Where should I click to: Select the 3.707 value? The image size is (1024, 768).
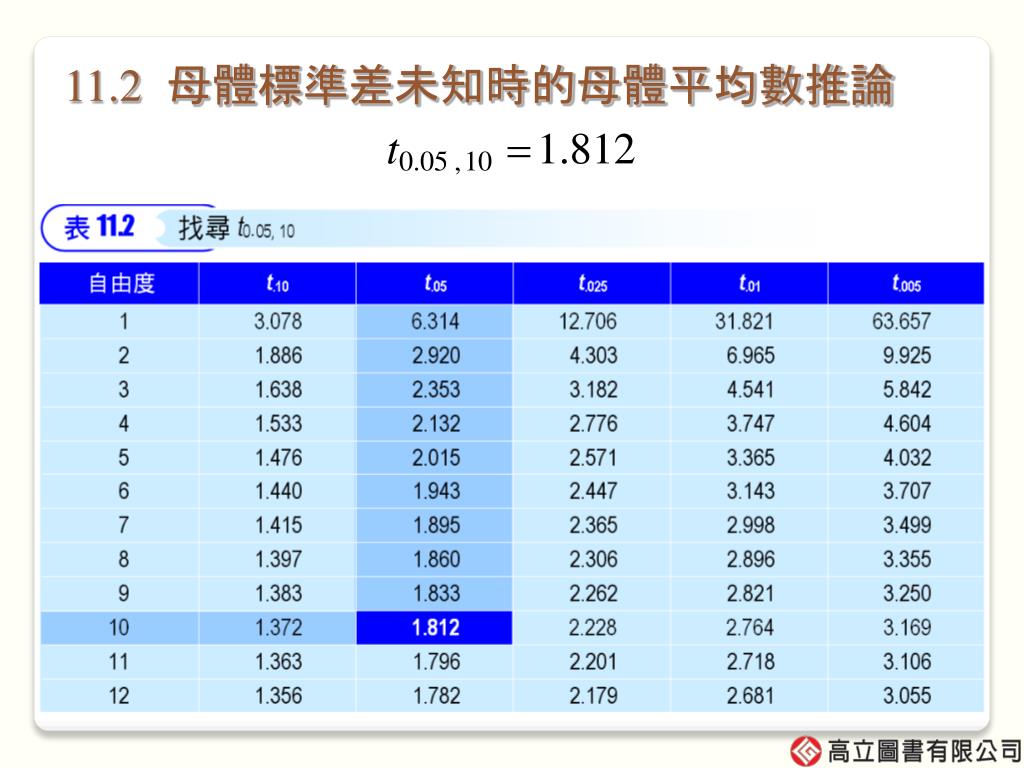pos(907,490)
